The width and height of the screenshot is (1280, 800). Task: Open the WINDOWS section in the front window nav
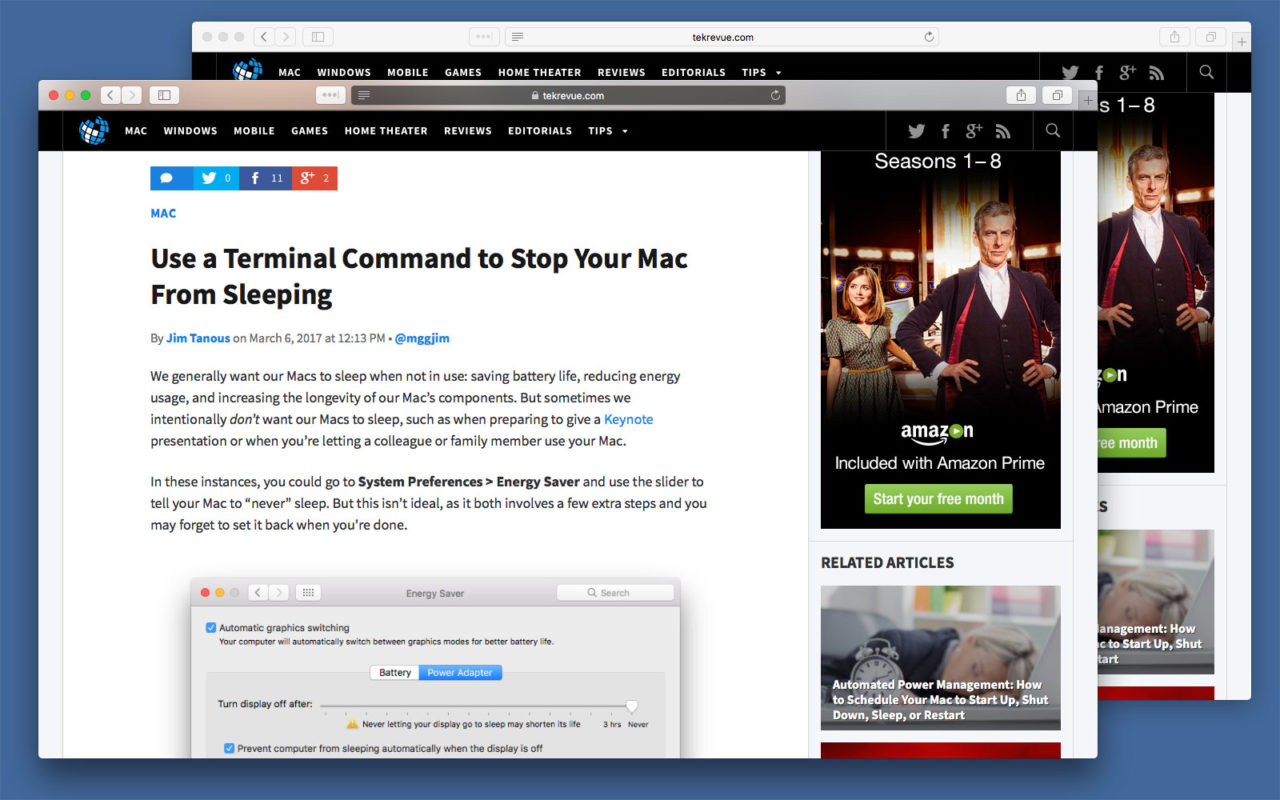191,131
